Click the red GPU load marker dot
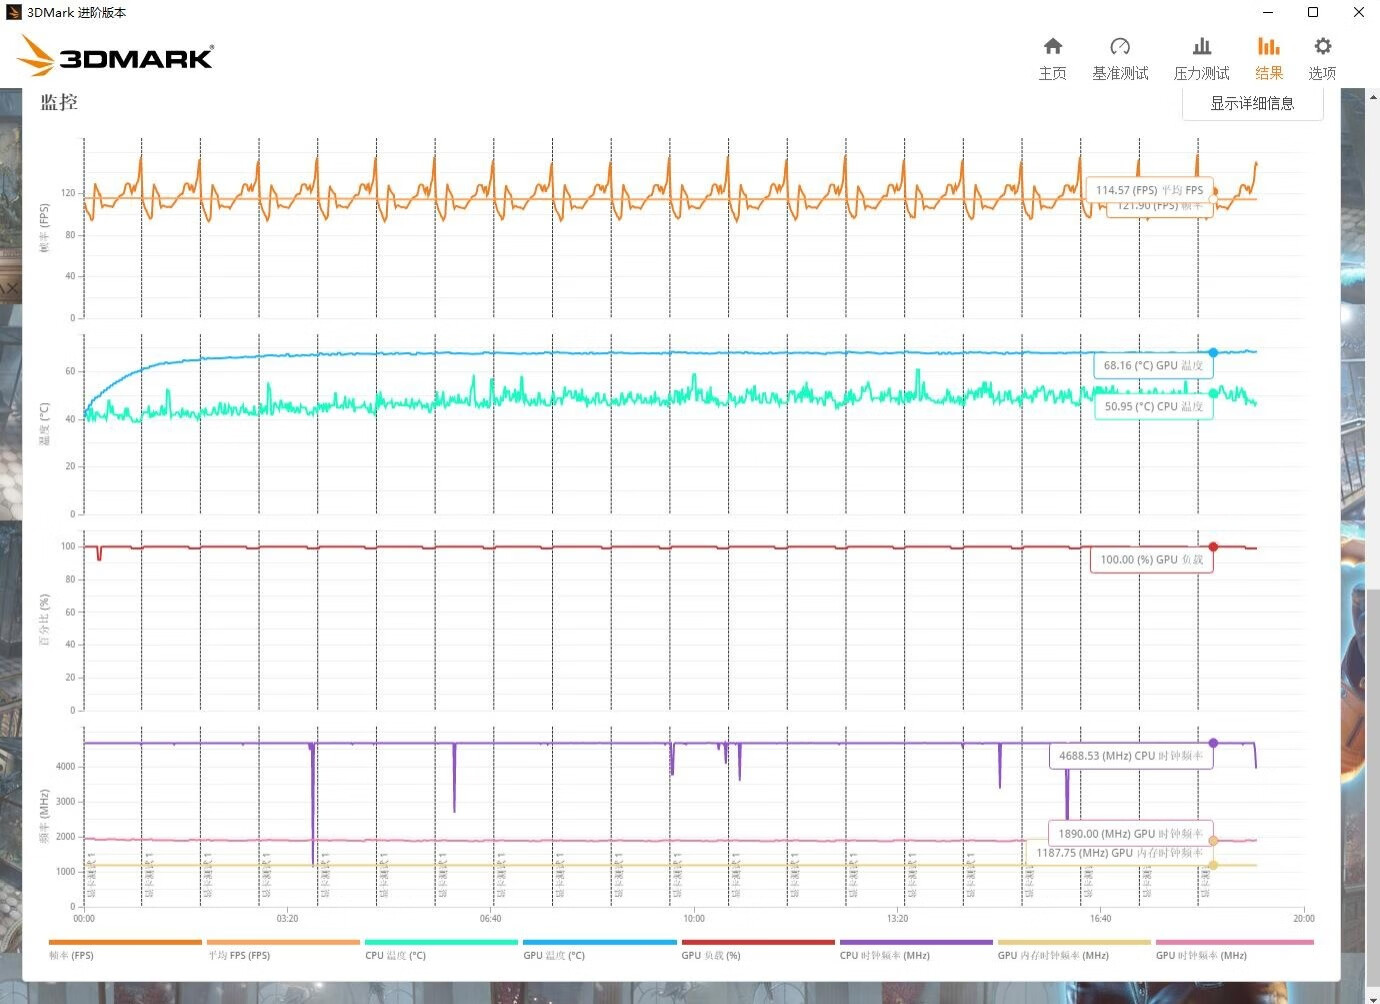1380x1004 pixels. 1213,547
